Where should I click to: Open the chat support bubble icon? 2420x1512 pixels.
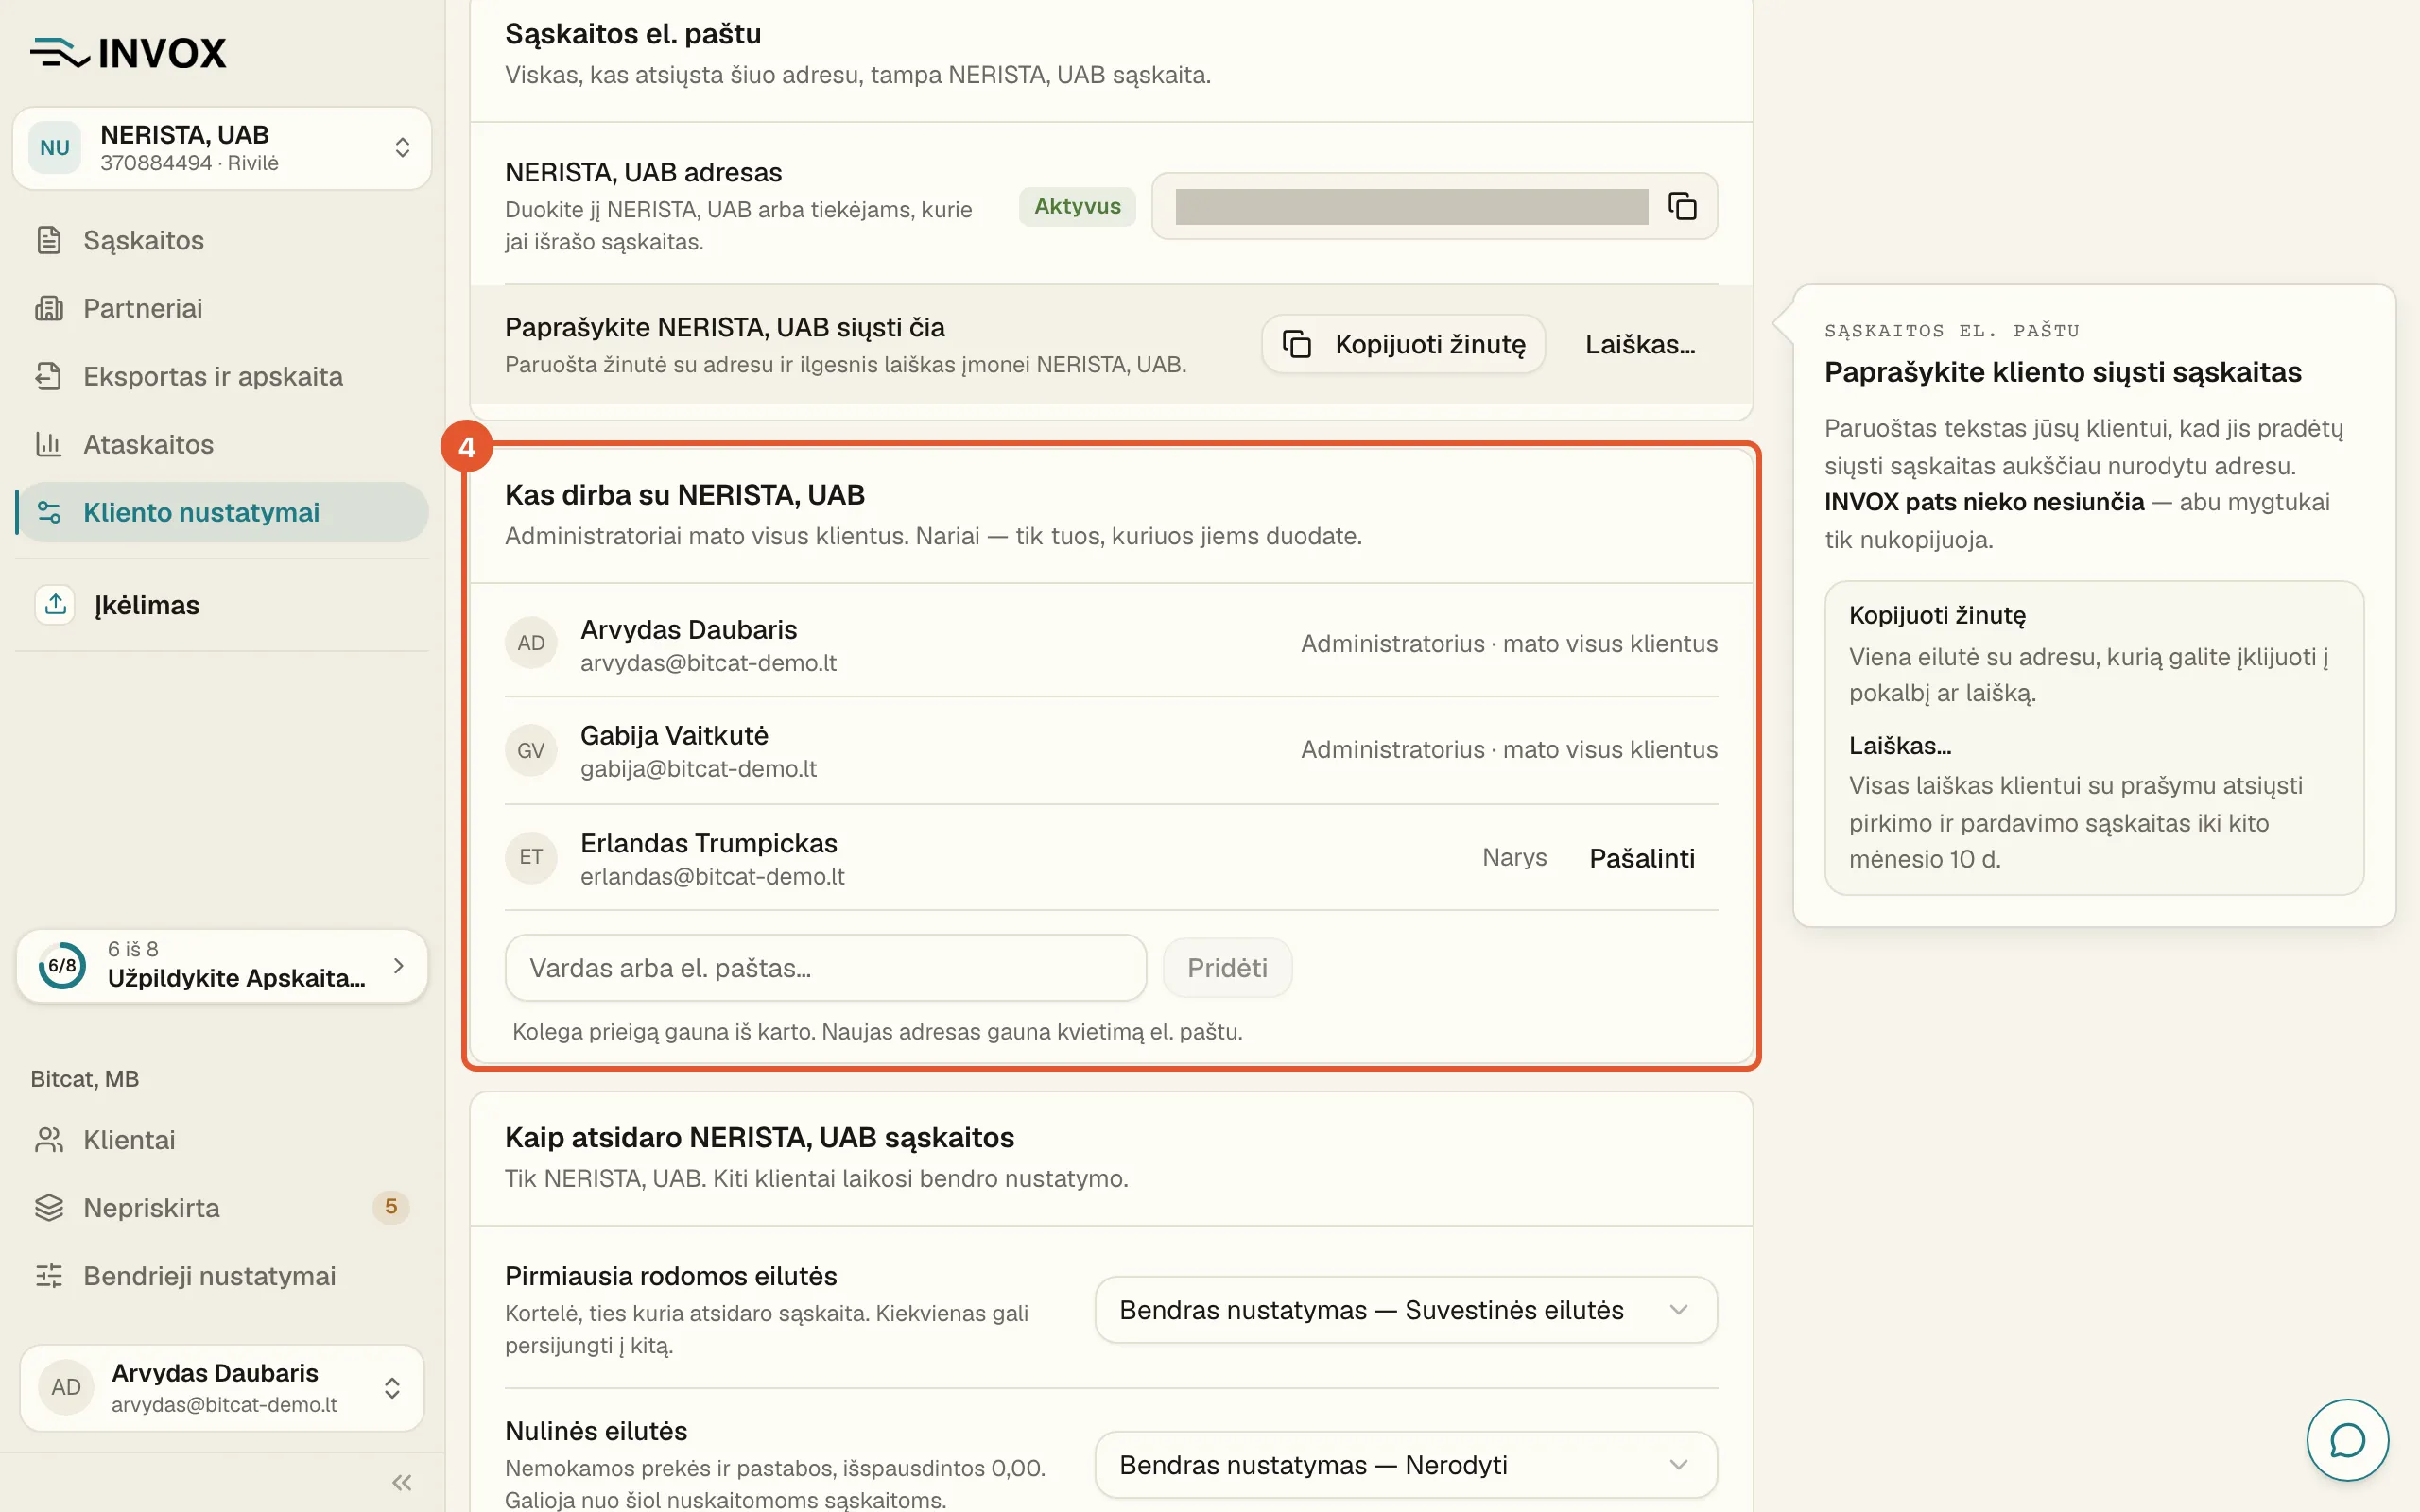[2347, 1440]
